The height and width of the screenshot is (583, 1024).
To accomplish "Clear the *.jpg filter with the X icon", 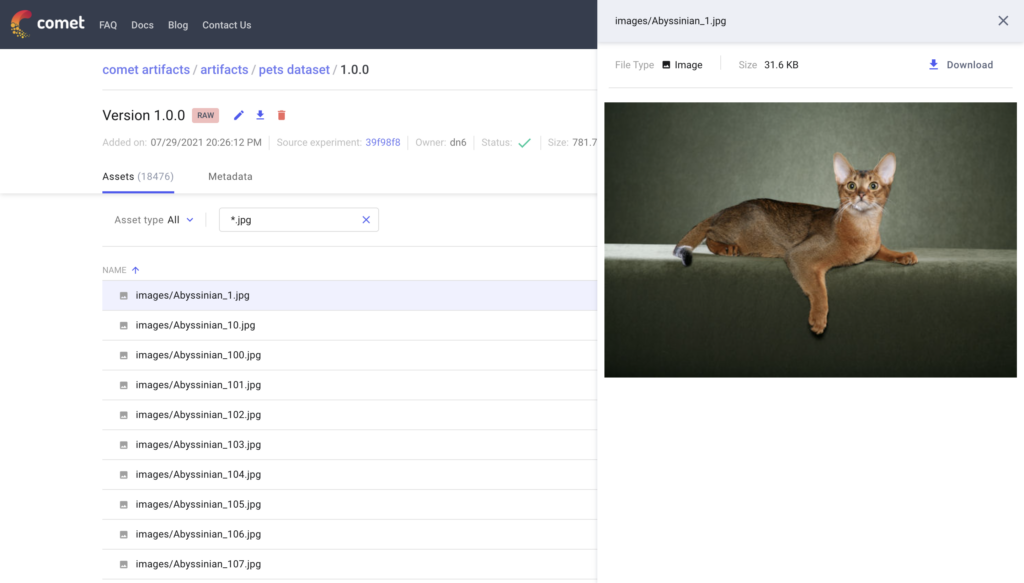I will pos(366,220).
